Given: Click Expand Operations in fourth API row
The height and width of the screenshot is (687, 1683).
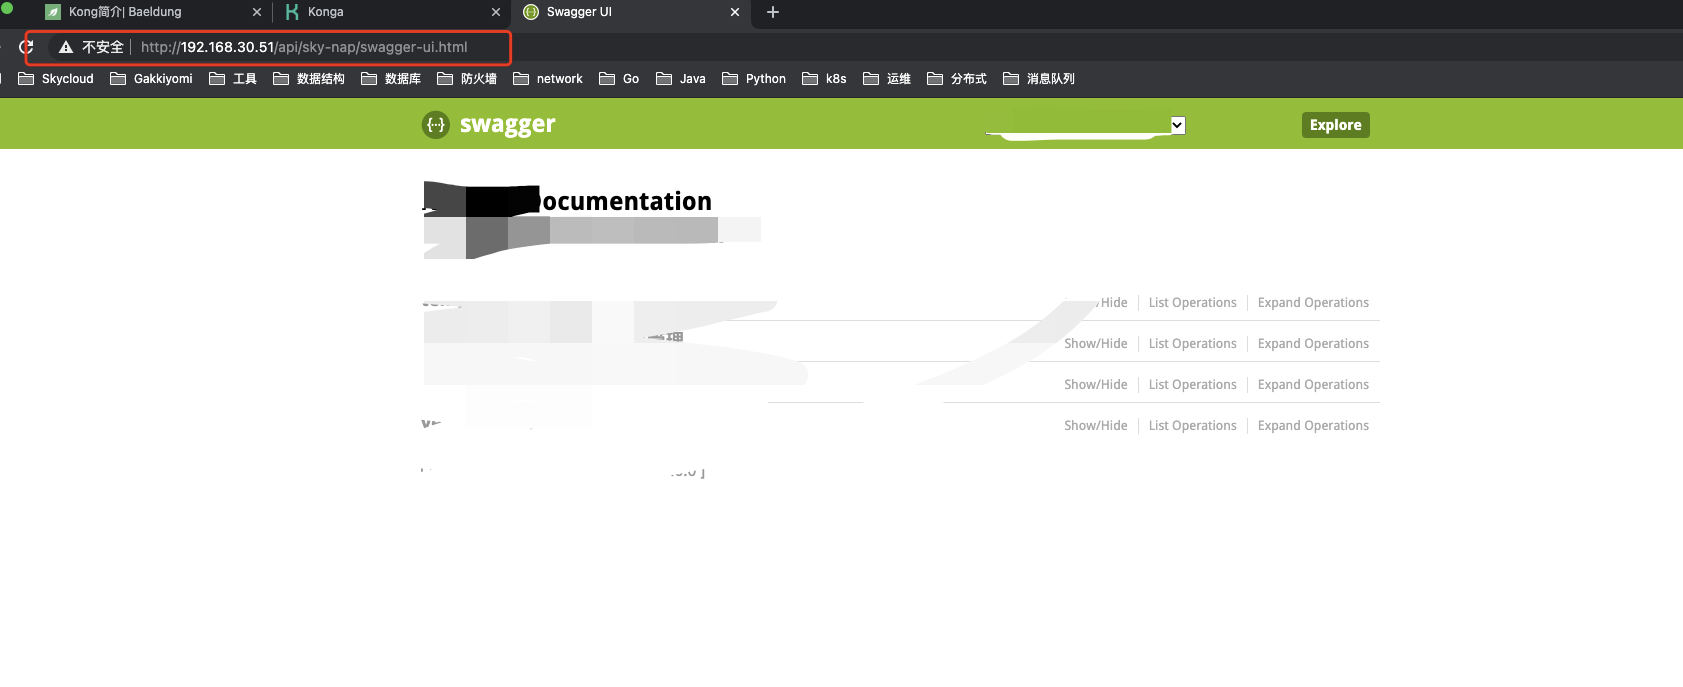Looking at the screenshot, I should click(1313, 426).
